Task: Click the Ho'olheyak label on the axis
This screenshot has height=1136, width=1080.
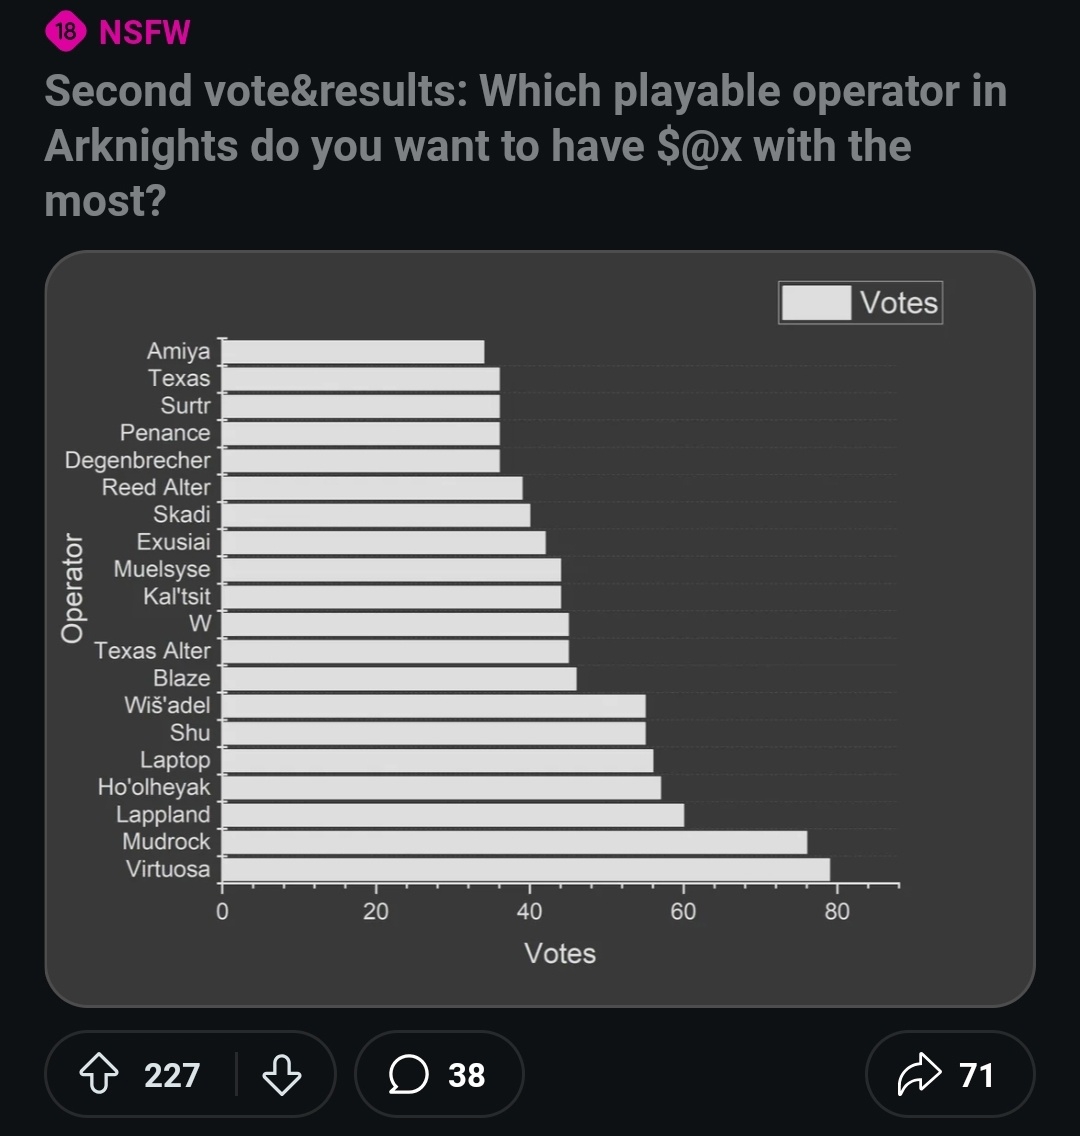Action: [x=154, y=787]
